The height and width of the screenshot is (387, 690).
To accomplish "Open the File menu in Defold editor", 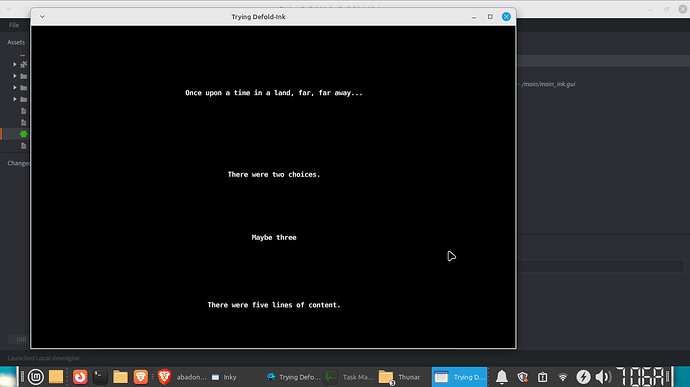I will point(14,25).
